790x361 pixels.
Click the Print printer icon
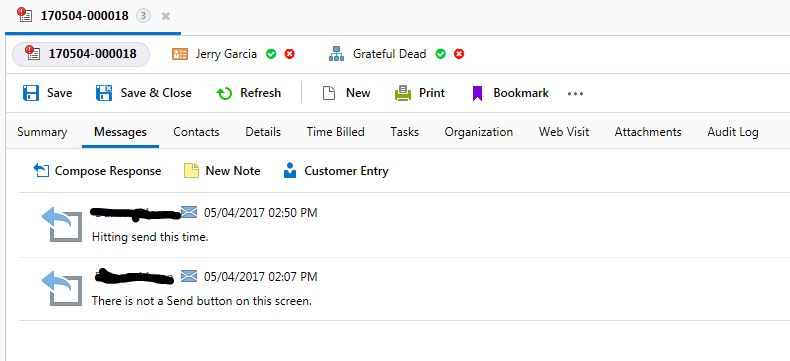point(403,93)
